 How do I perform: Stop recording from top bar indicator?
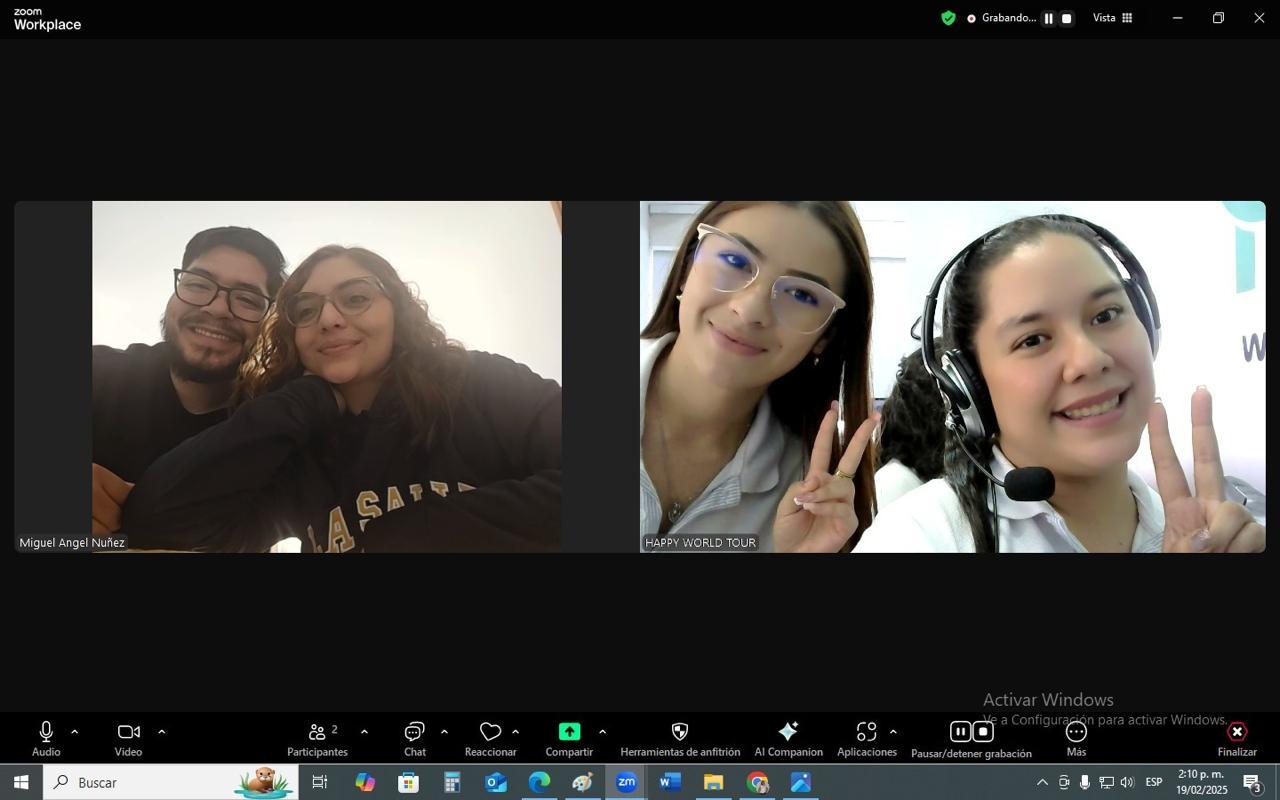pos(1066,18)
